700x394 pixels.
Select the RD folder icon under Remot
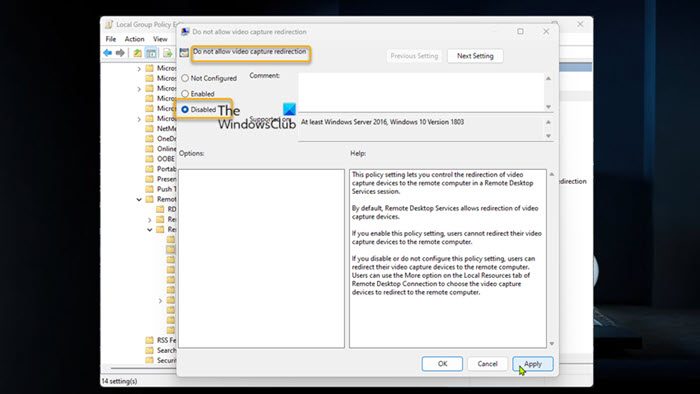[x=160, y=209]
